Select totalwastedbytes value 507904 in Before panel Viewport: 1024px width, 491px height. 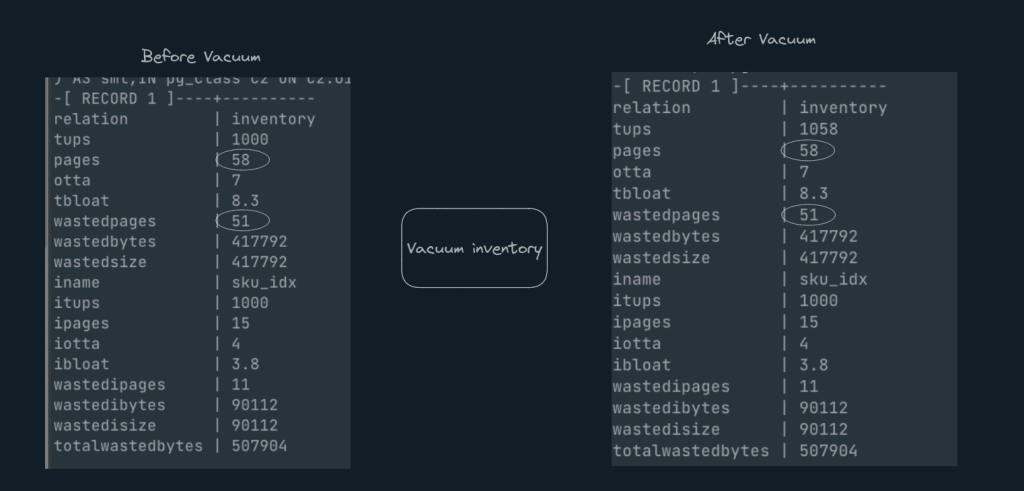[259, 446]
